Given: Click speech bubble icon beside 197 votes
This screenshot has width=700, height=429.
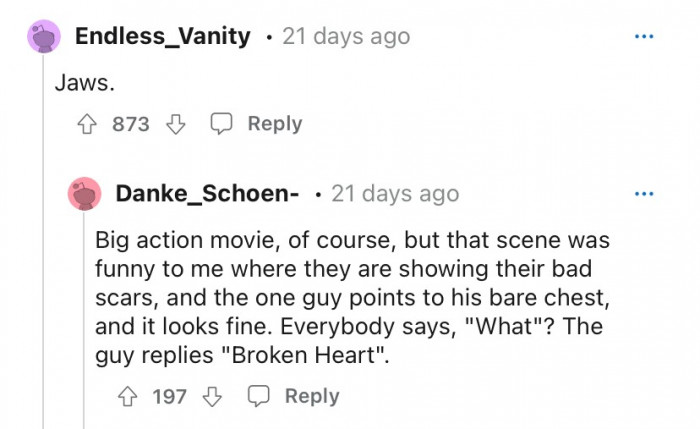Looking at the screenshot, I should (259, 396).
